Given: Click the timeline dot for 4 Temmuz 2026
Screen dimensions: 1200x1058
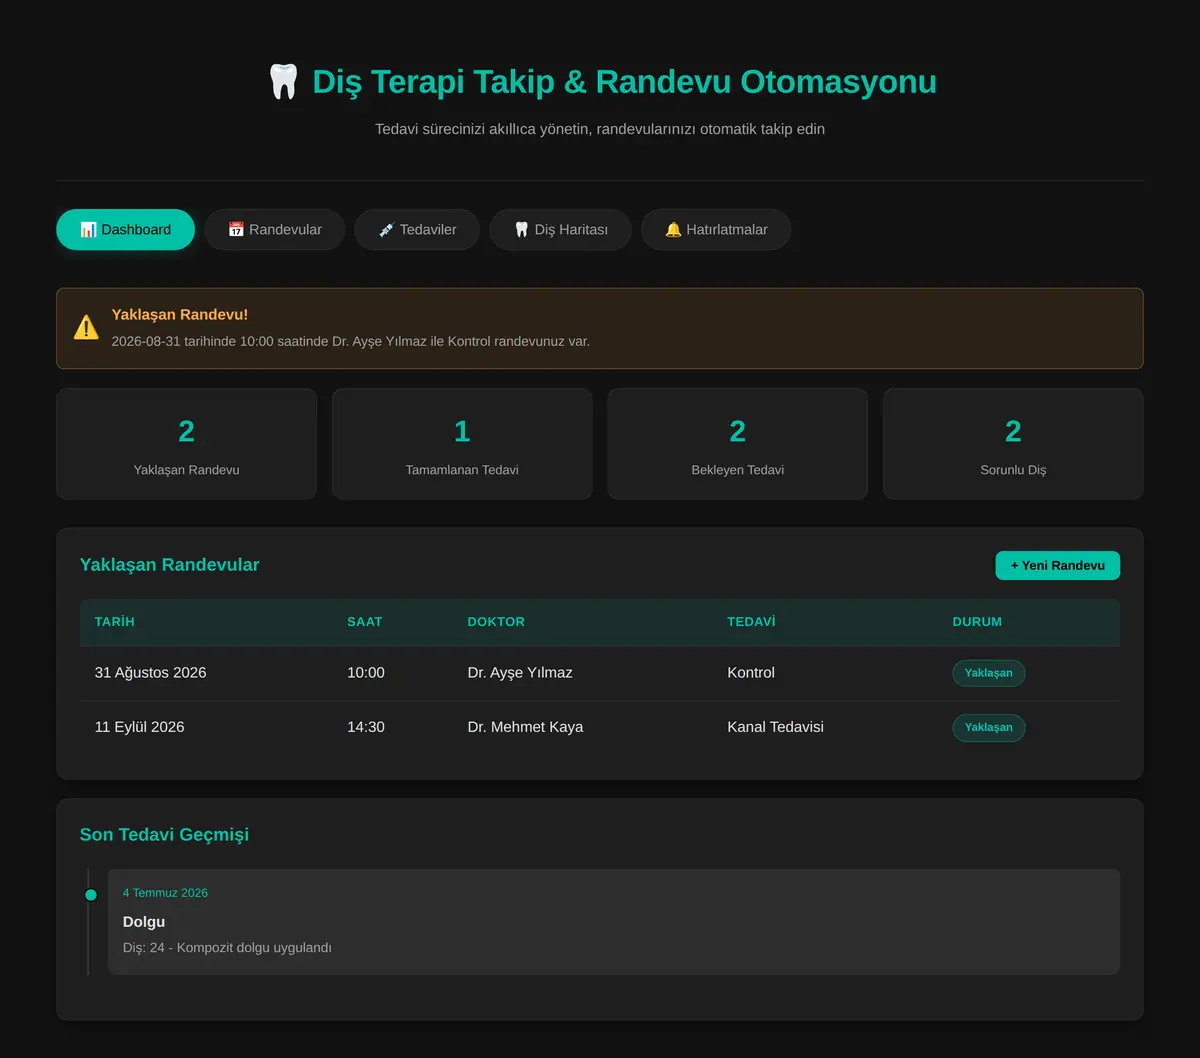Looking at the screenshot, I should coord(91,895).
